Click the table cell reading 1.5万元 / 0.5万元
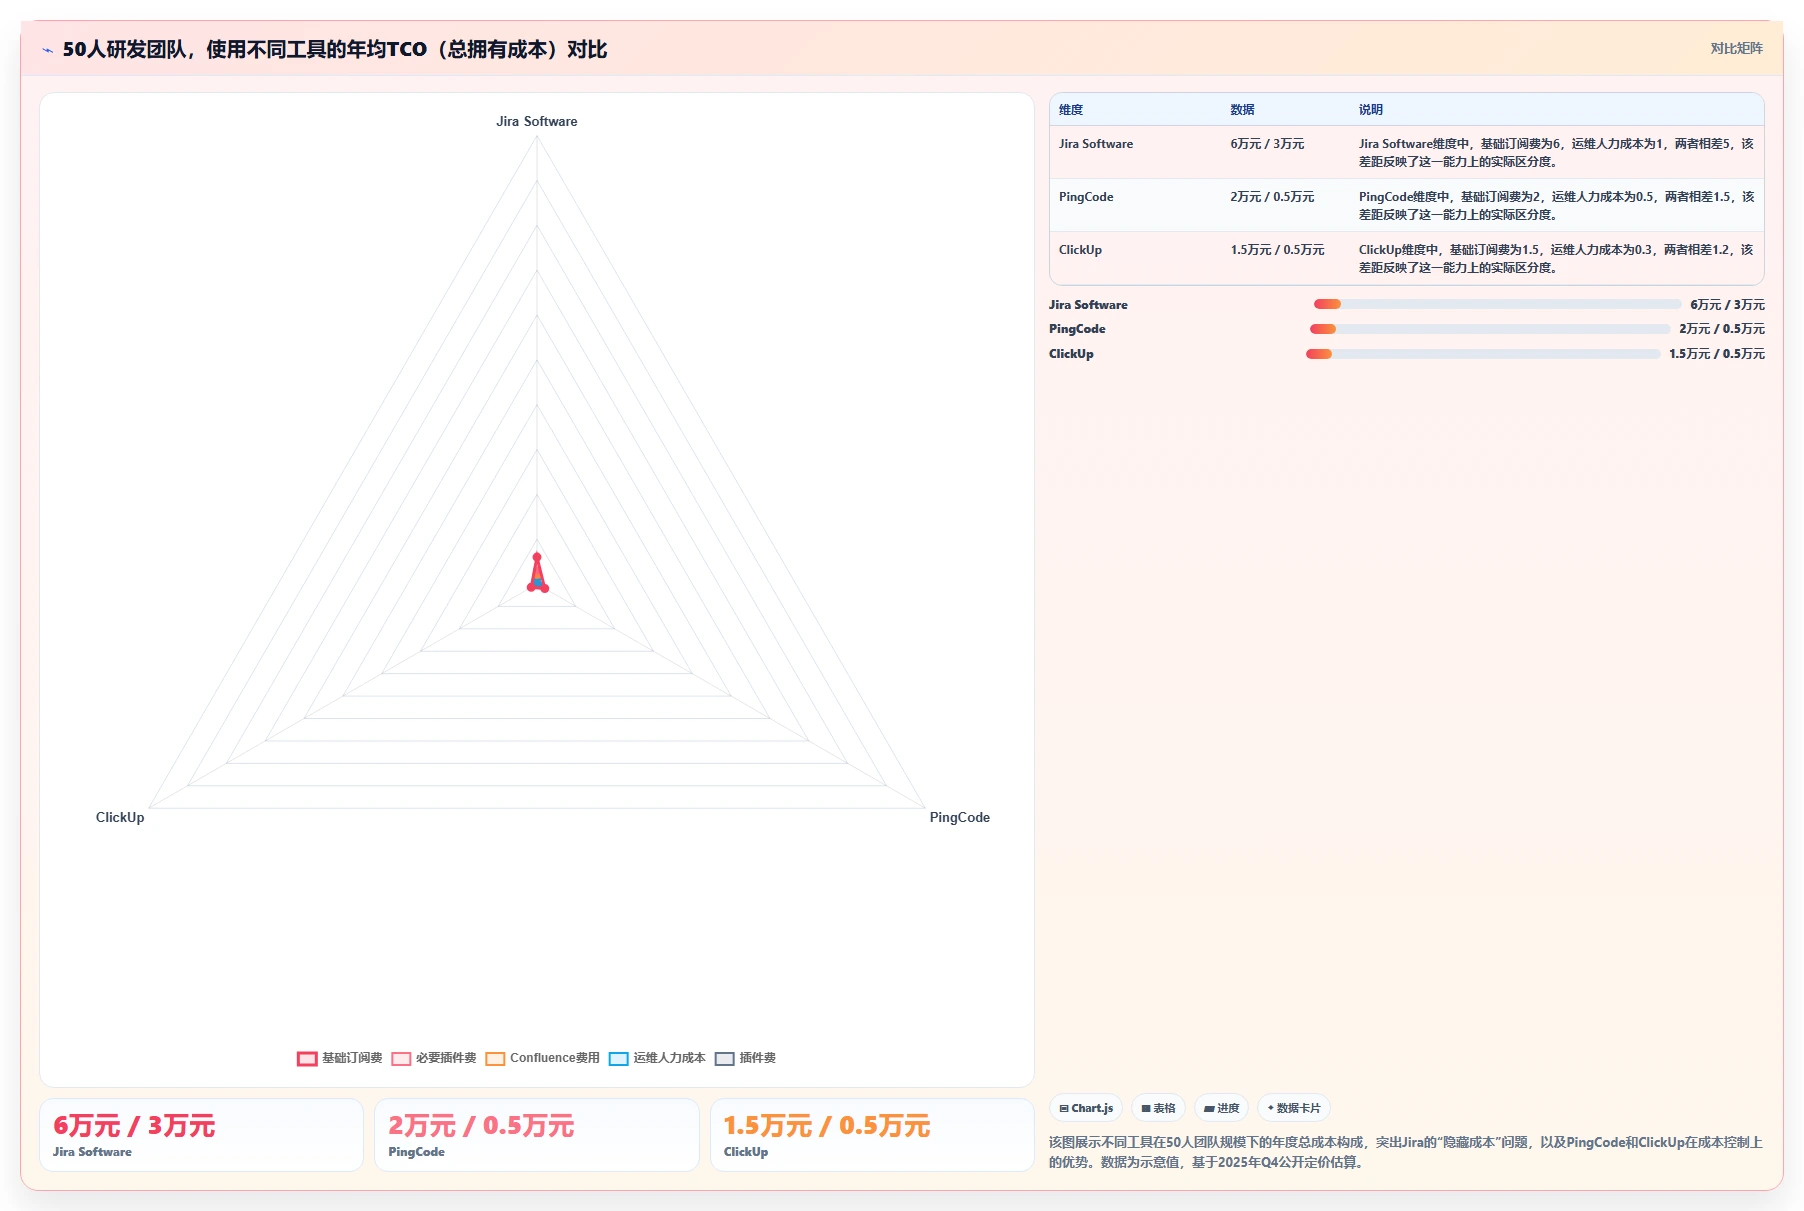Image resolution: width=1804 pixels, height=1211 pixels. click(1285, 258)
